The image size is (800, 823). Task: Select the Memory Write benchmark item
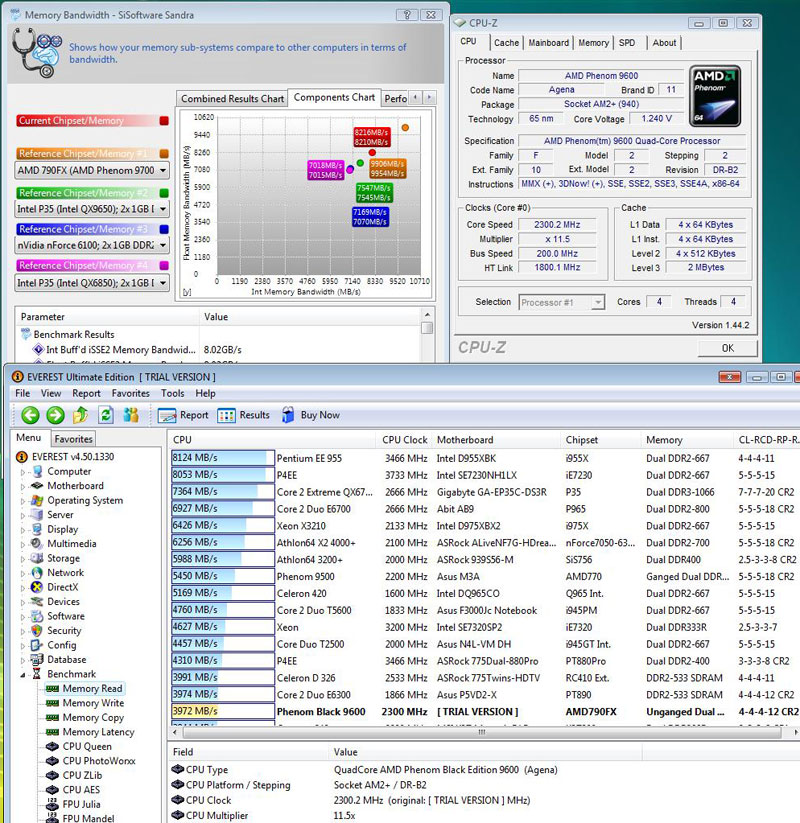point(85,703)
